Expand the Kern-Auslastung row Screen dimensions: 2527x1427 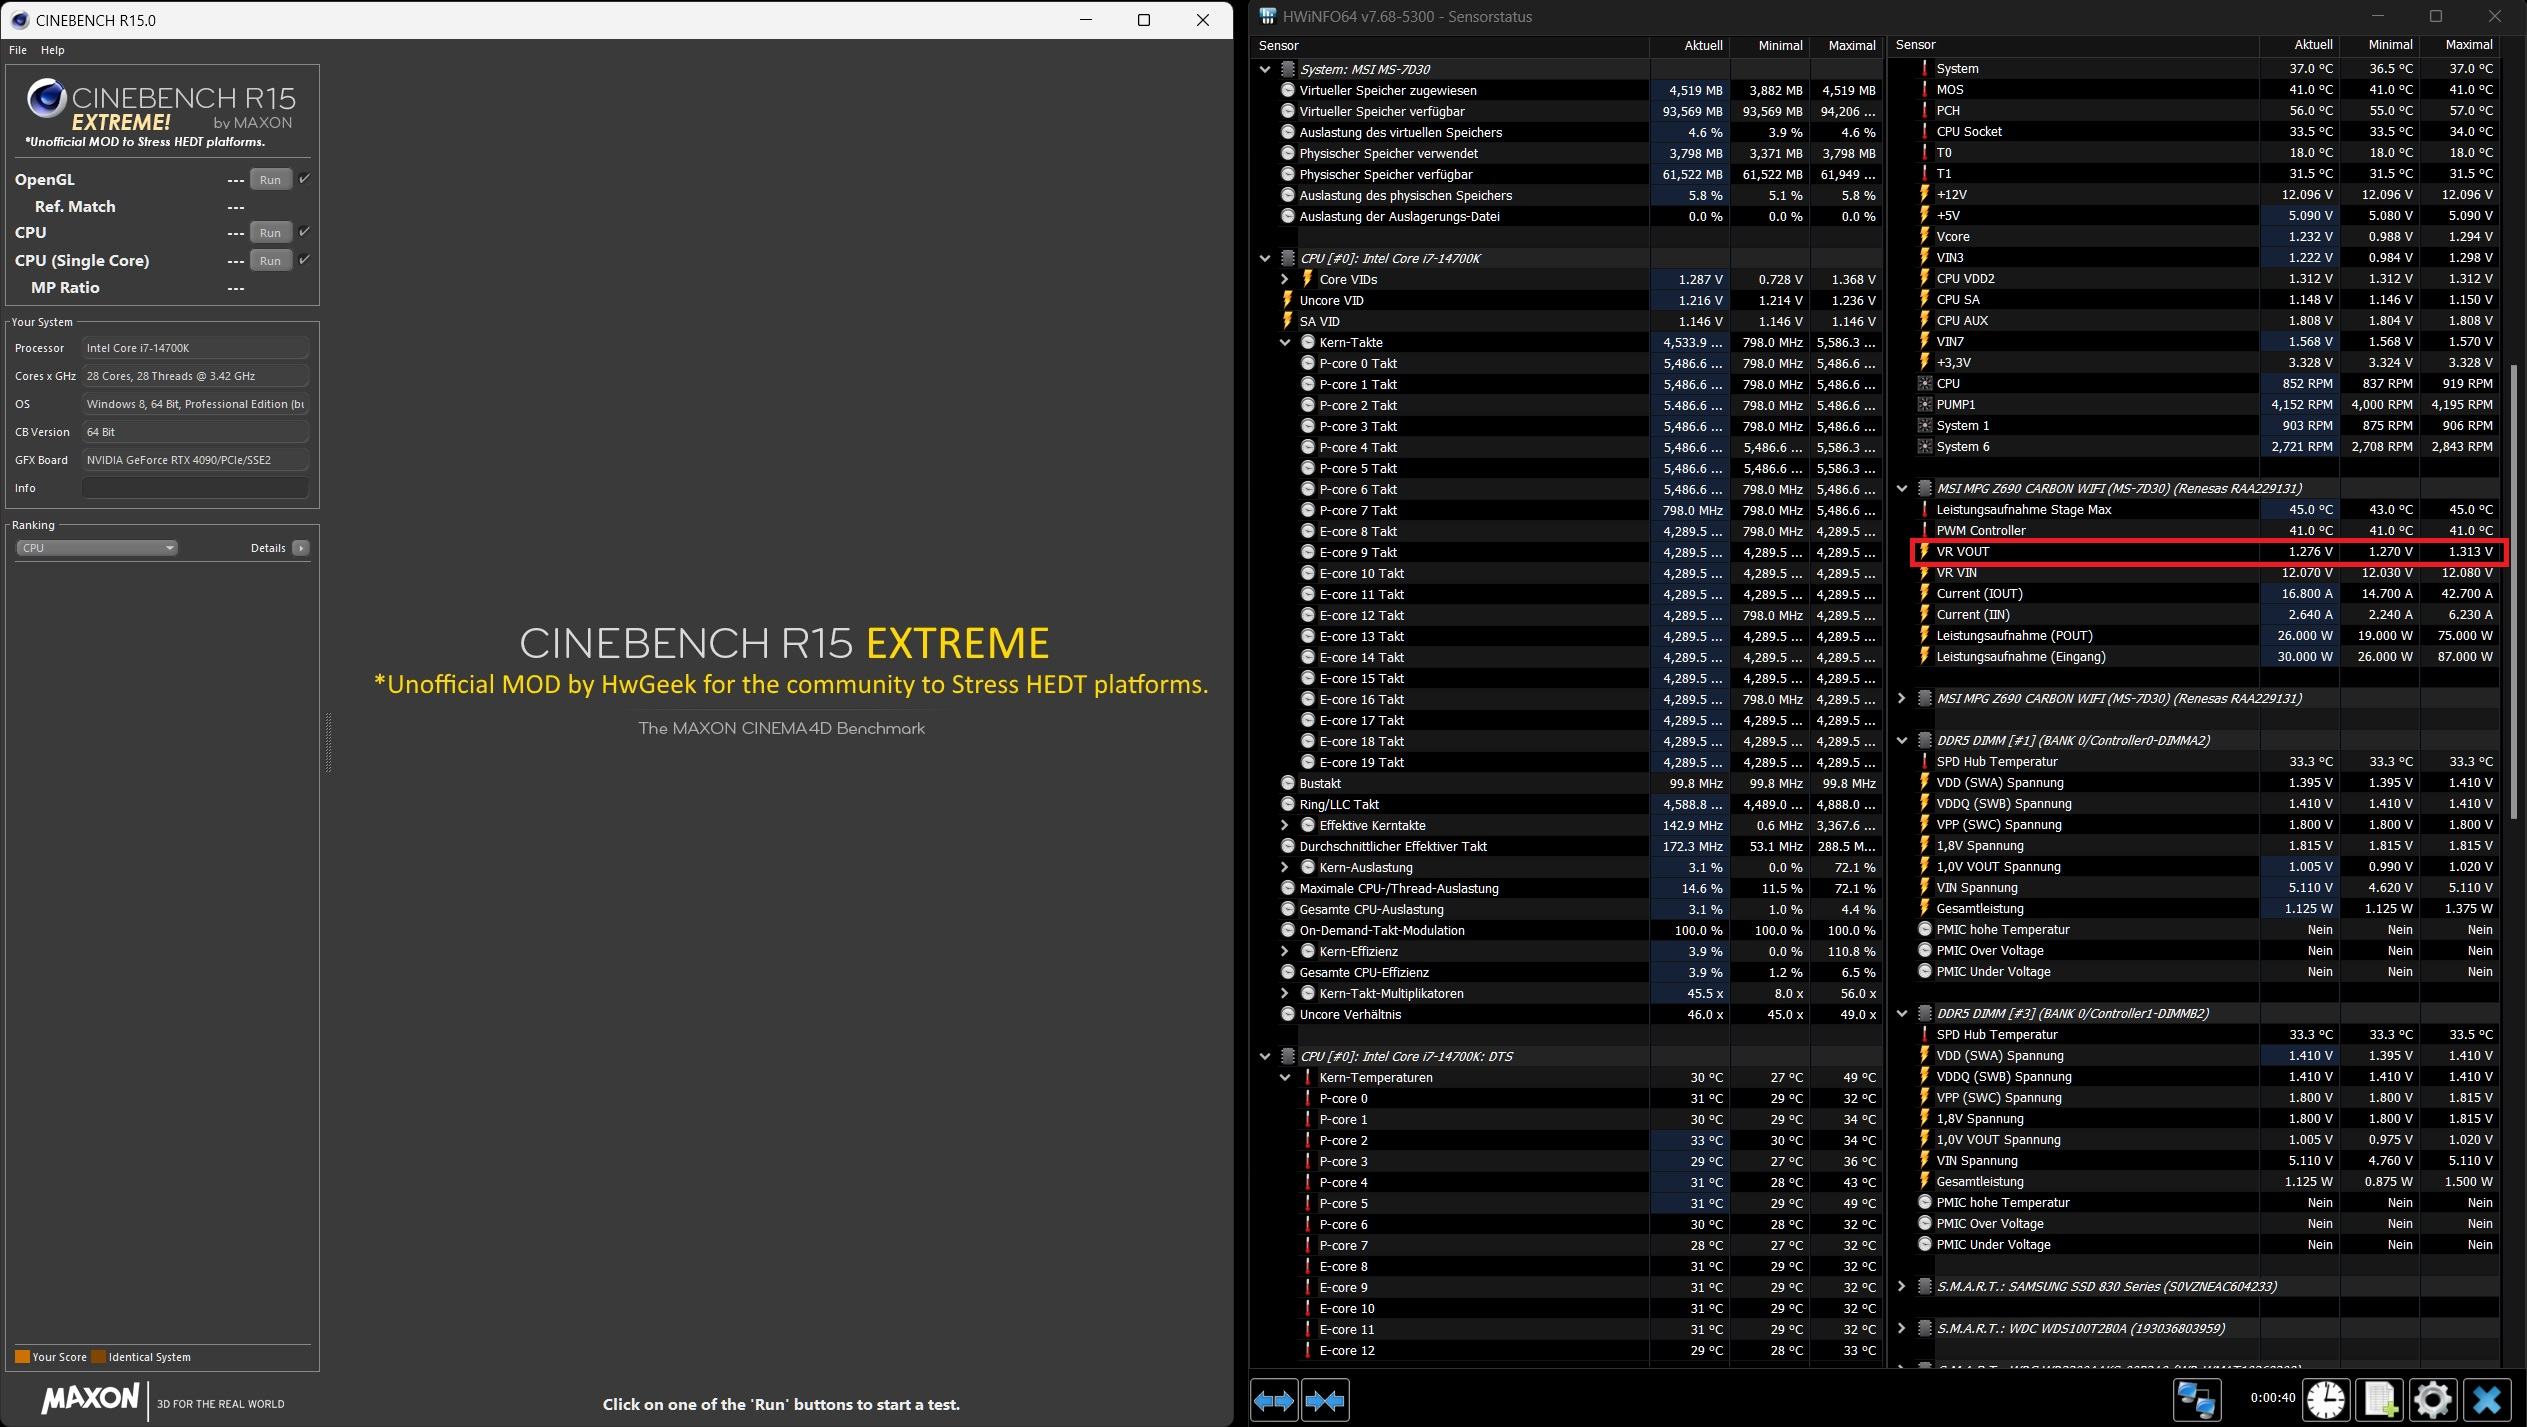1285,867
